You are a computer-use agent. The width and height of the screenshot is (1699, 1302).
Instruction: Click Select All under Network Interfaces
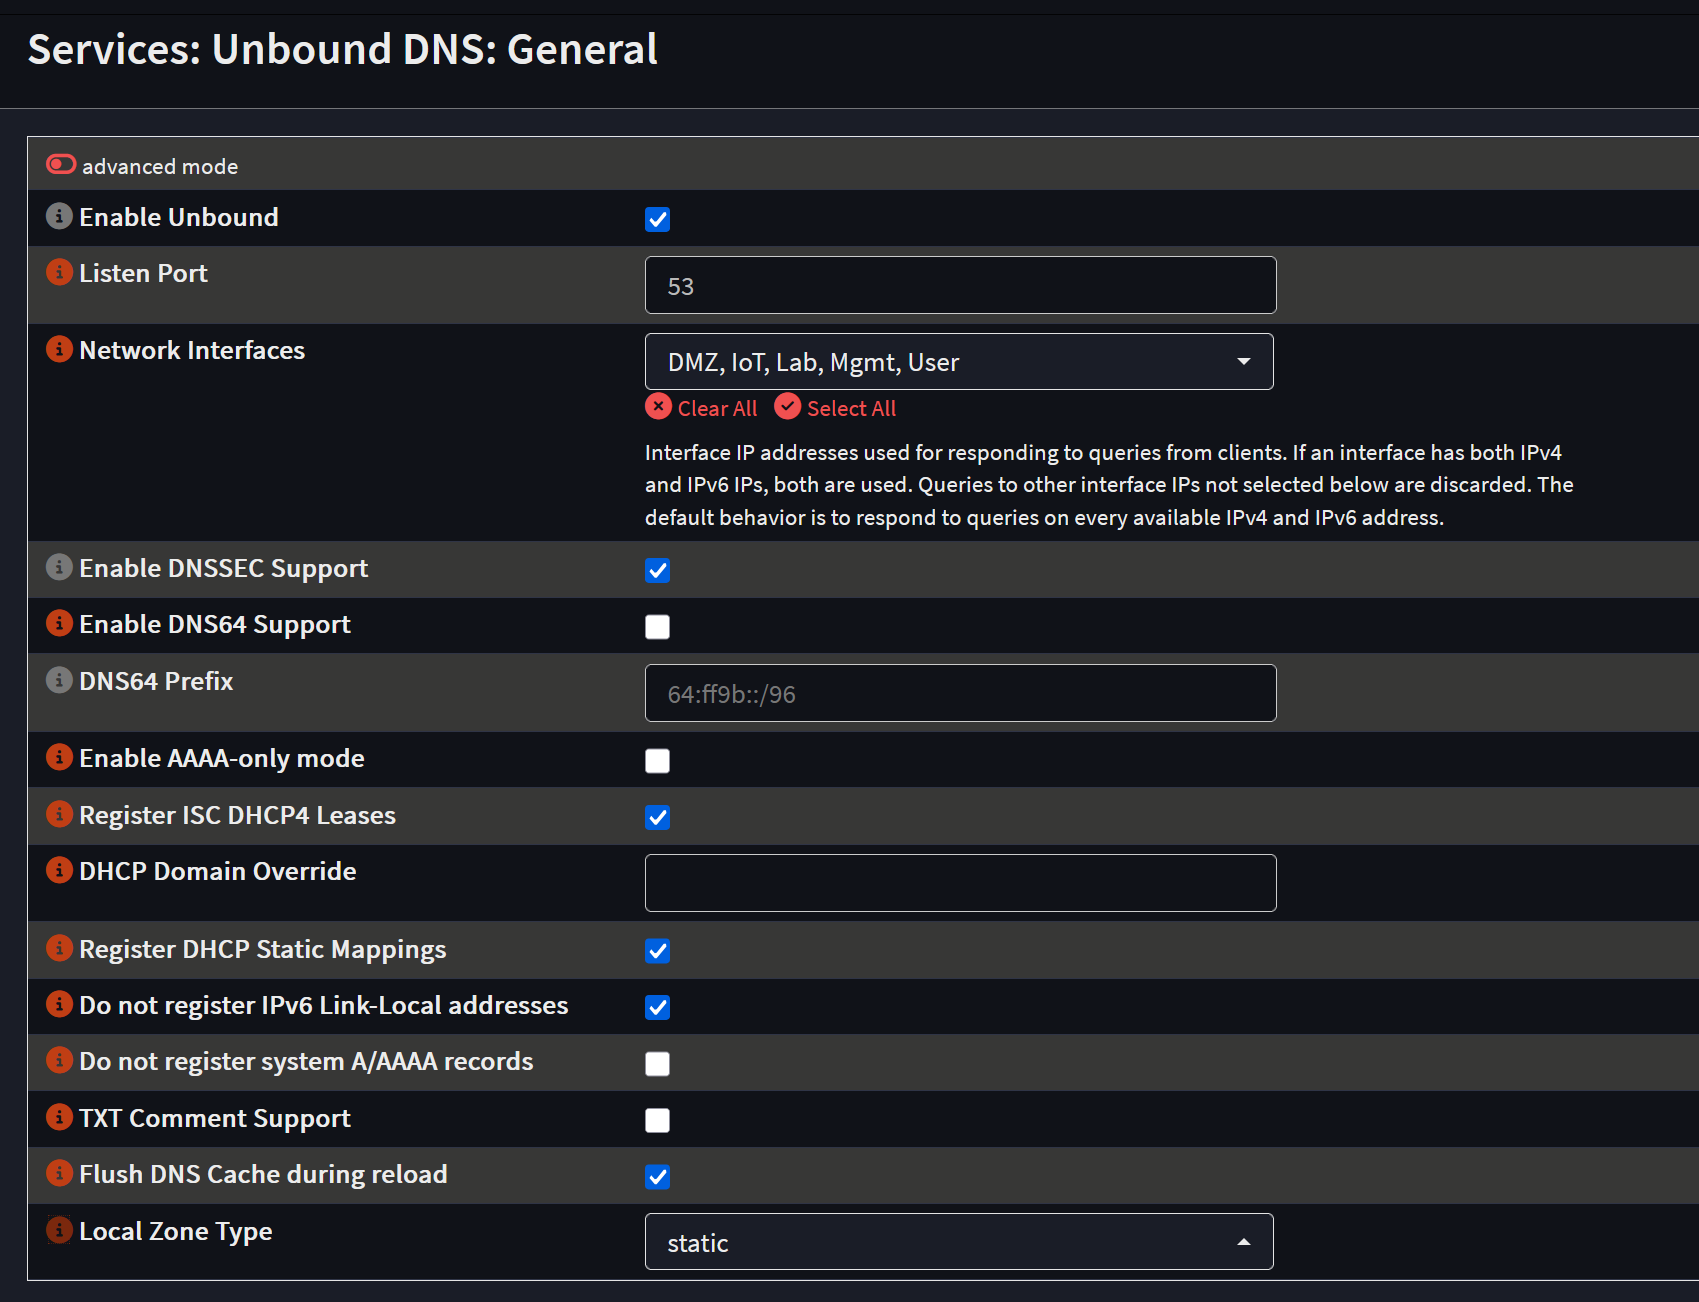click(x=836, y=408)
